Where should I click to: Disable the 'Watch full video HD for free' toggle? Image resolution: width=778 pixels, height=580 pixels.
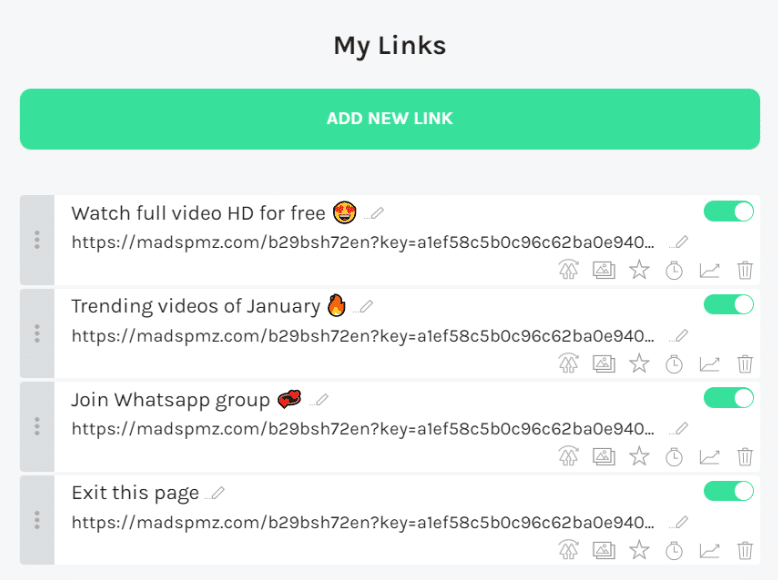tap(728, 211)
